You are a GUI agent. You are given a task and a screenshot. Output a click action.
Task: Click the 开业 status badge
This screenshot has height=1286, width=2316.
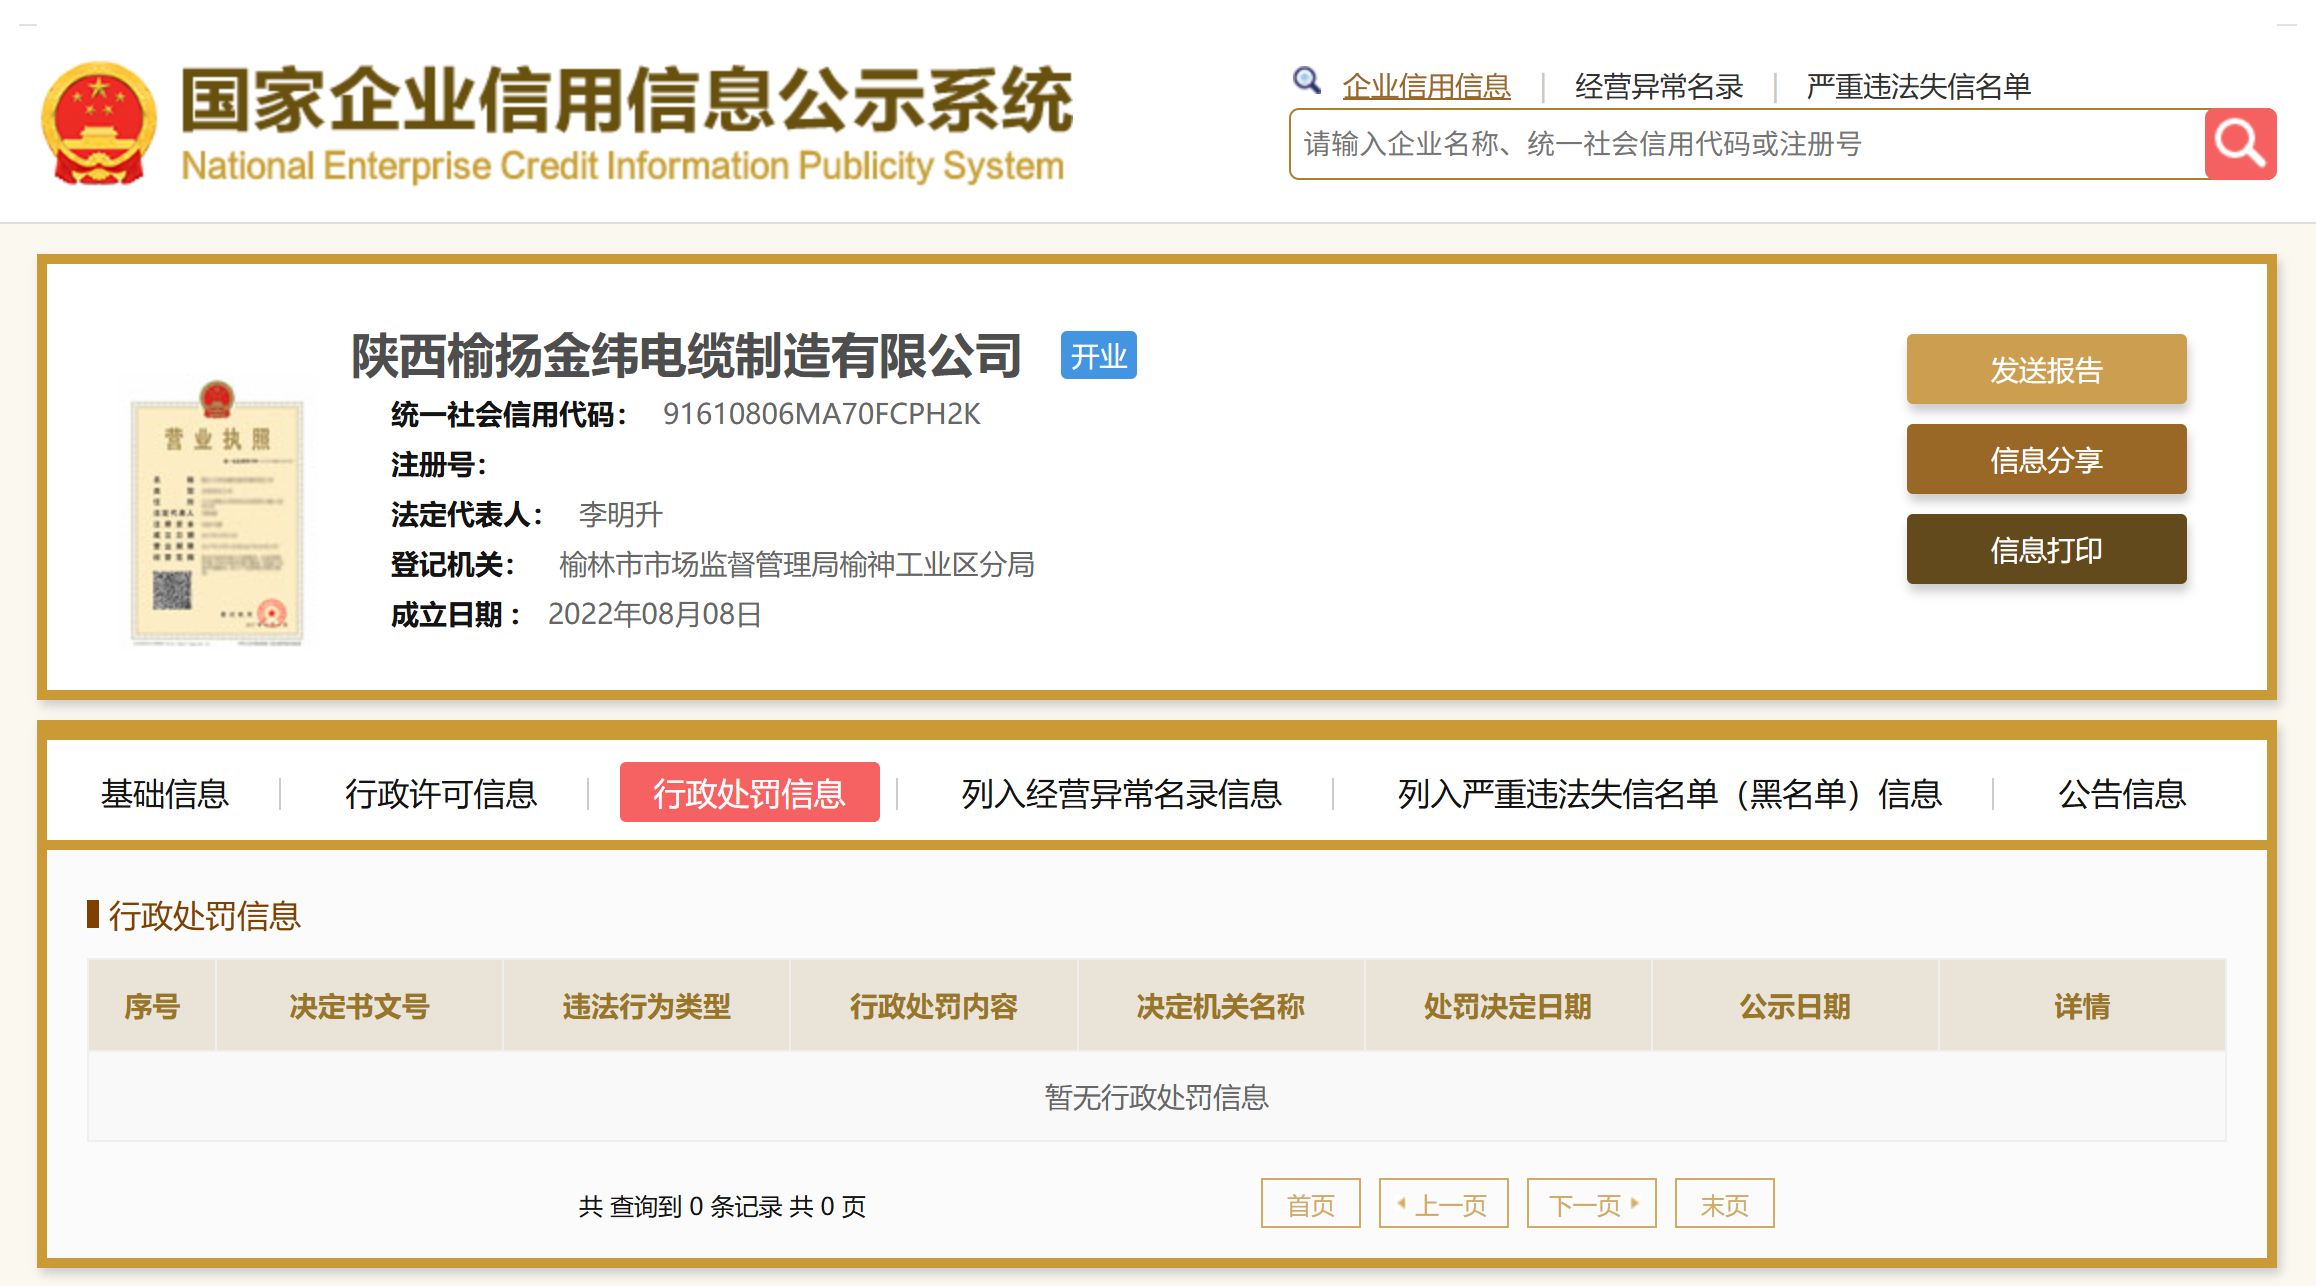[1098, 356]
